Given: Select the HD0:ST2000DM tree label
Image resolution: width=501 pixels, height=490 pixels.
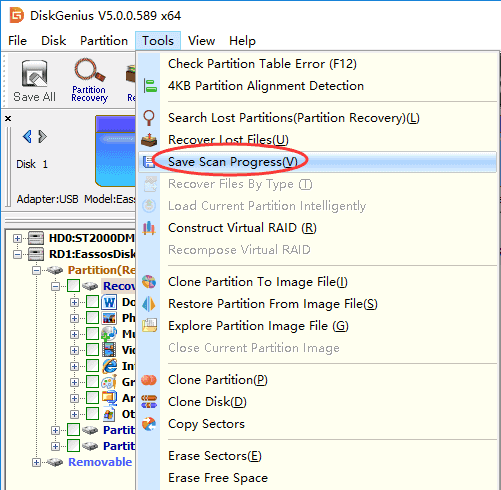Looking at the screenshot, I should pyautogui.click(x=92, y=238).
